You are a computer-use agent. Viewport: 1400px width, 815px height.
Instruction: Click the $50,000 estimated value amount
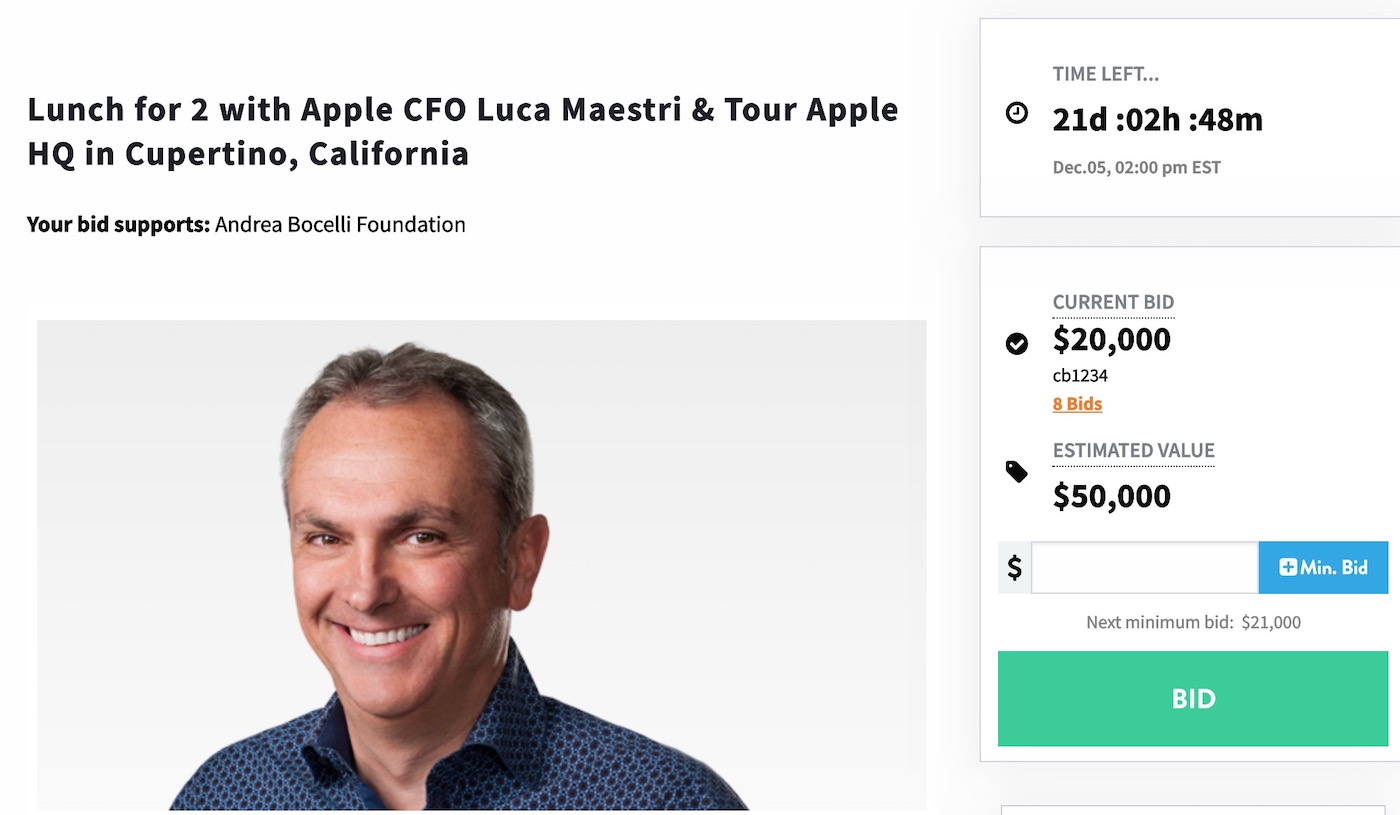coord(1111,496)
